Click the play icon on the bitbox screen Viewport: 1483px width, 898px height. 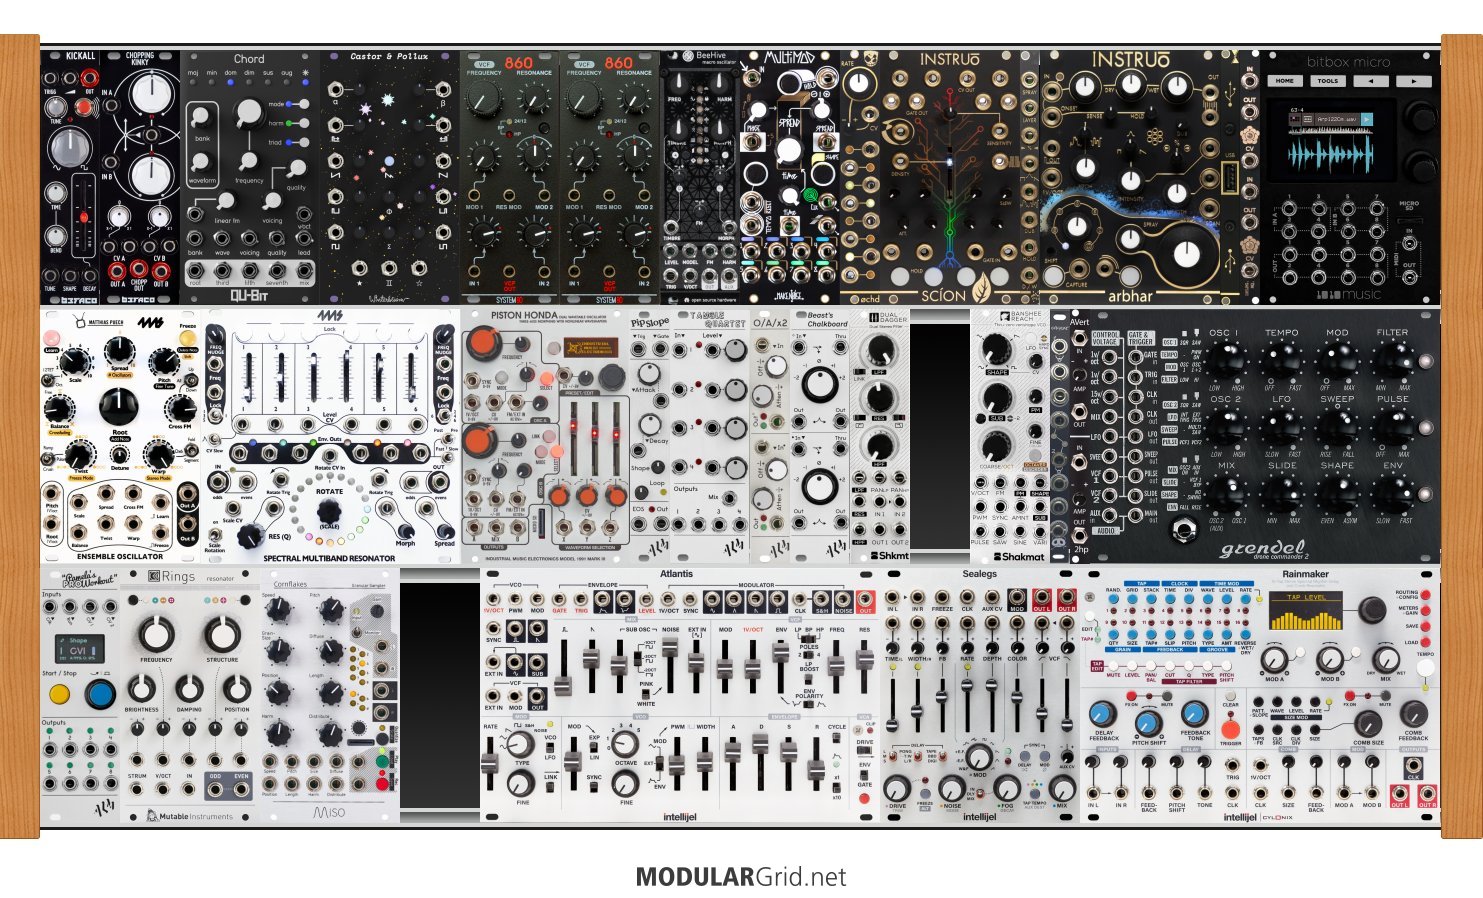pos(1367,120)
